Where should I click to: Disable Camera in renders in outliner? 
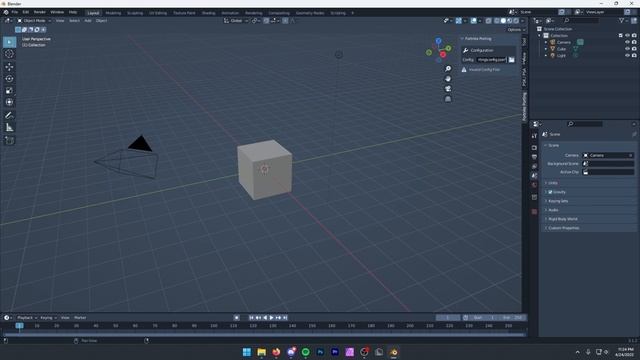634,42
